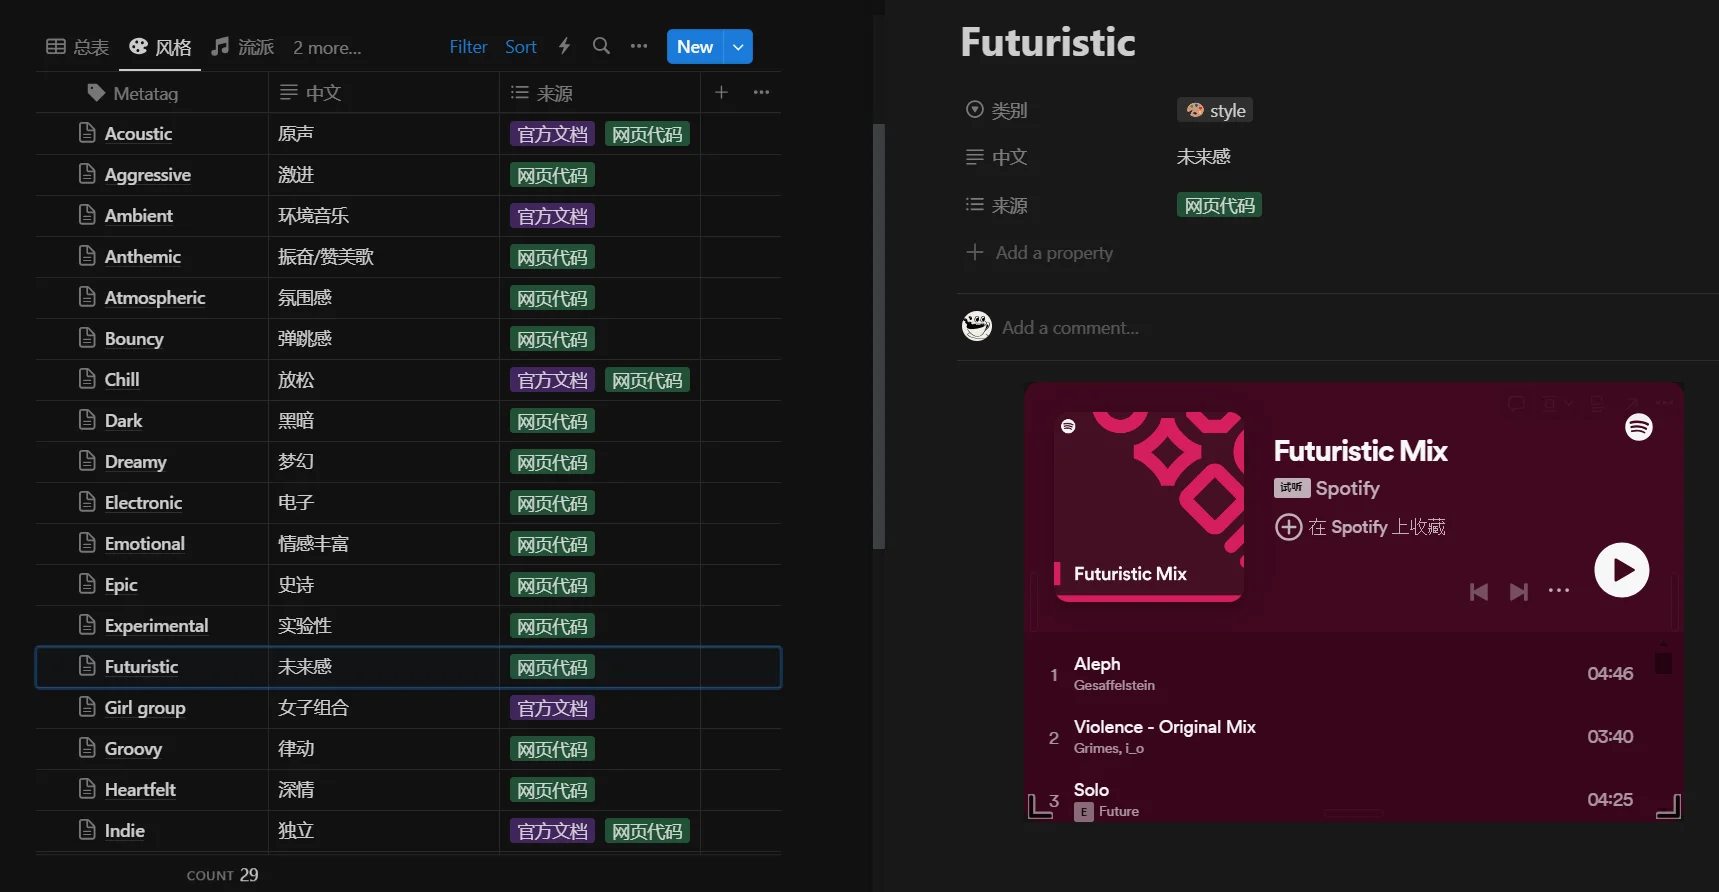Click the Heartfelt row page icon
The width and height of the screenshot is (1719, 892).
pyautogui.click(x=87, y=789)
